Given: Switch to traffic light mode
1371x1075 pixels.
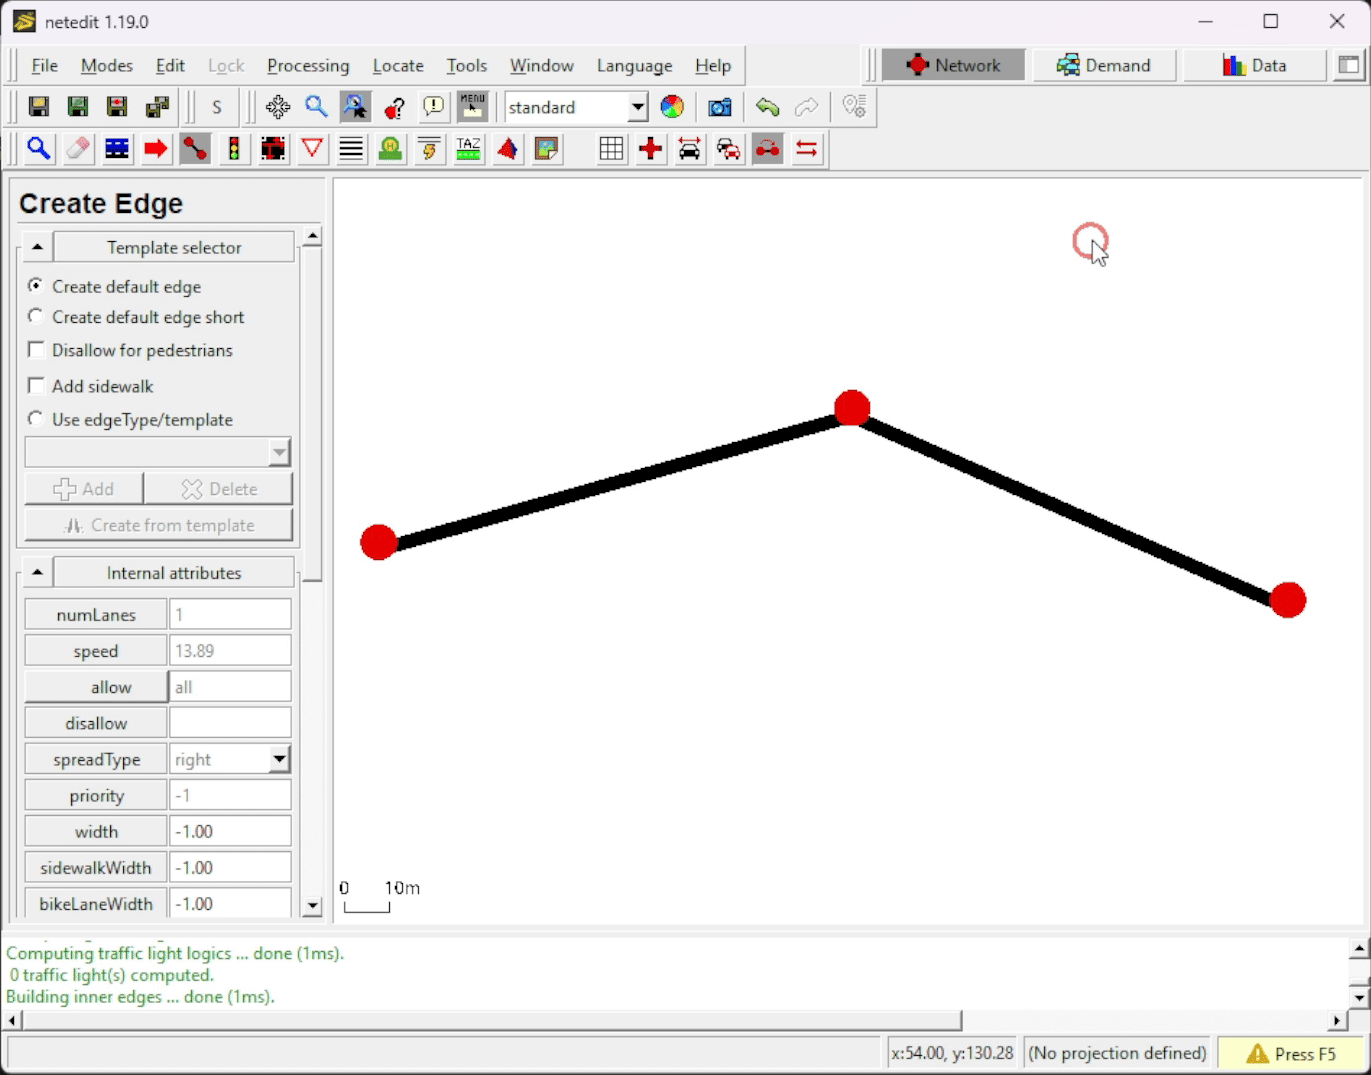Looking at the screenshot, I should (234, 149).
